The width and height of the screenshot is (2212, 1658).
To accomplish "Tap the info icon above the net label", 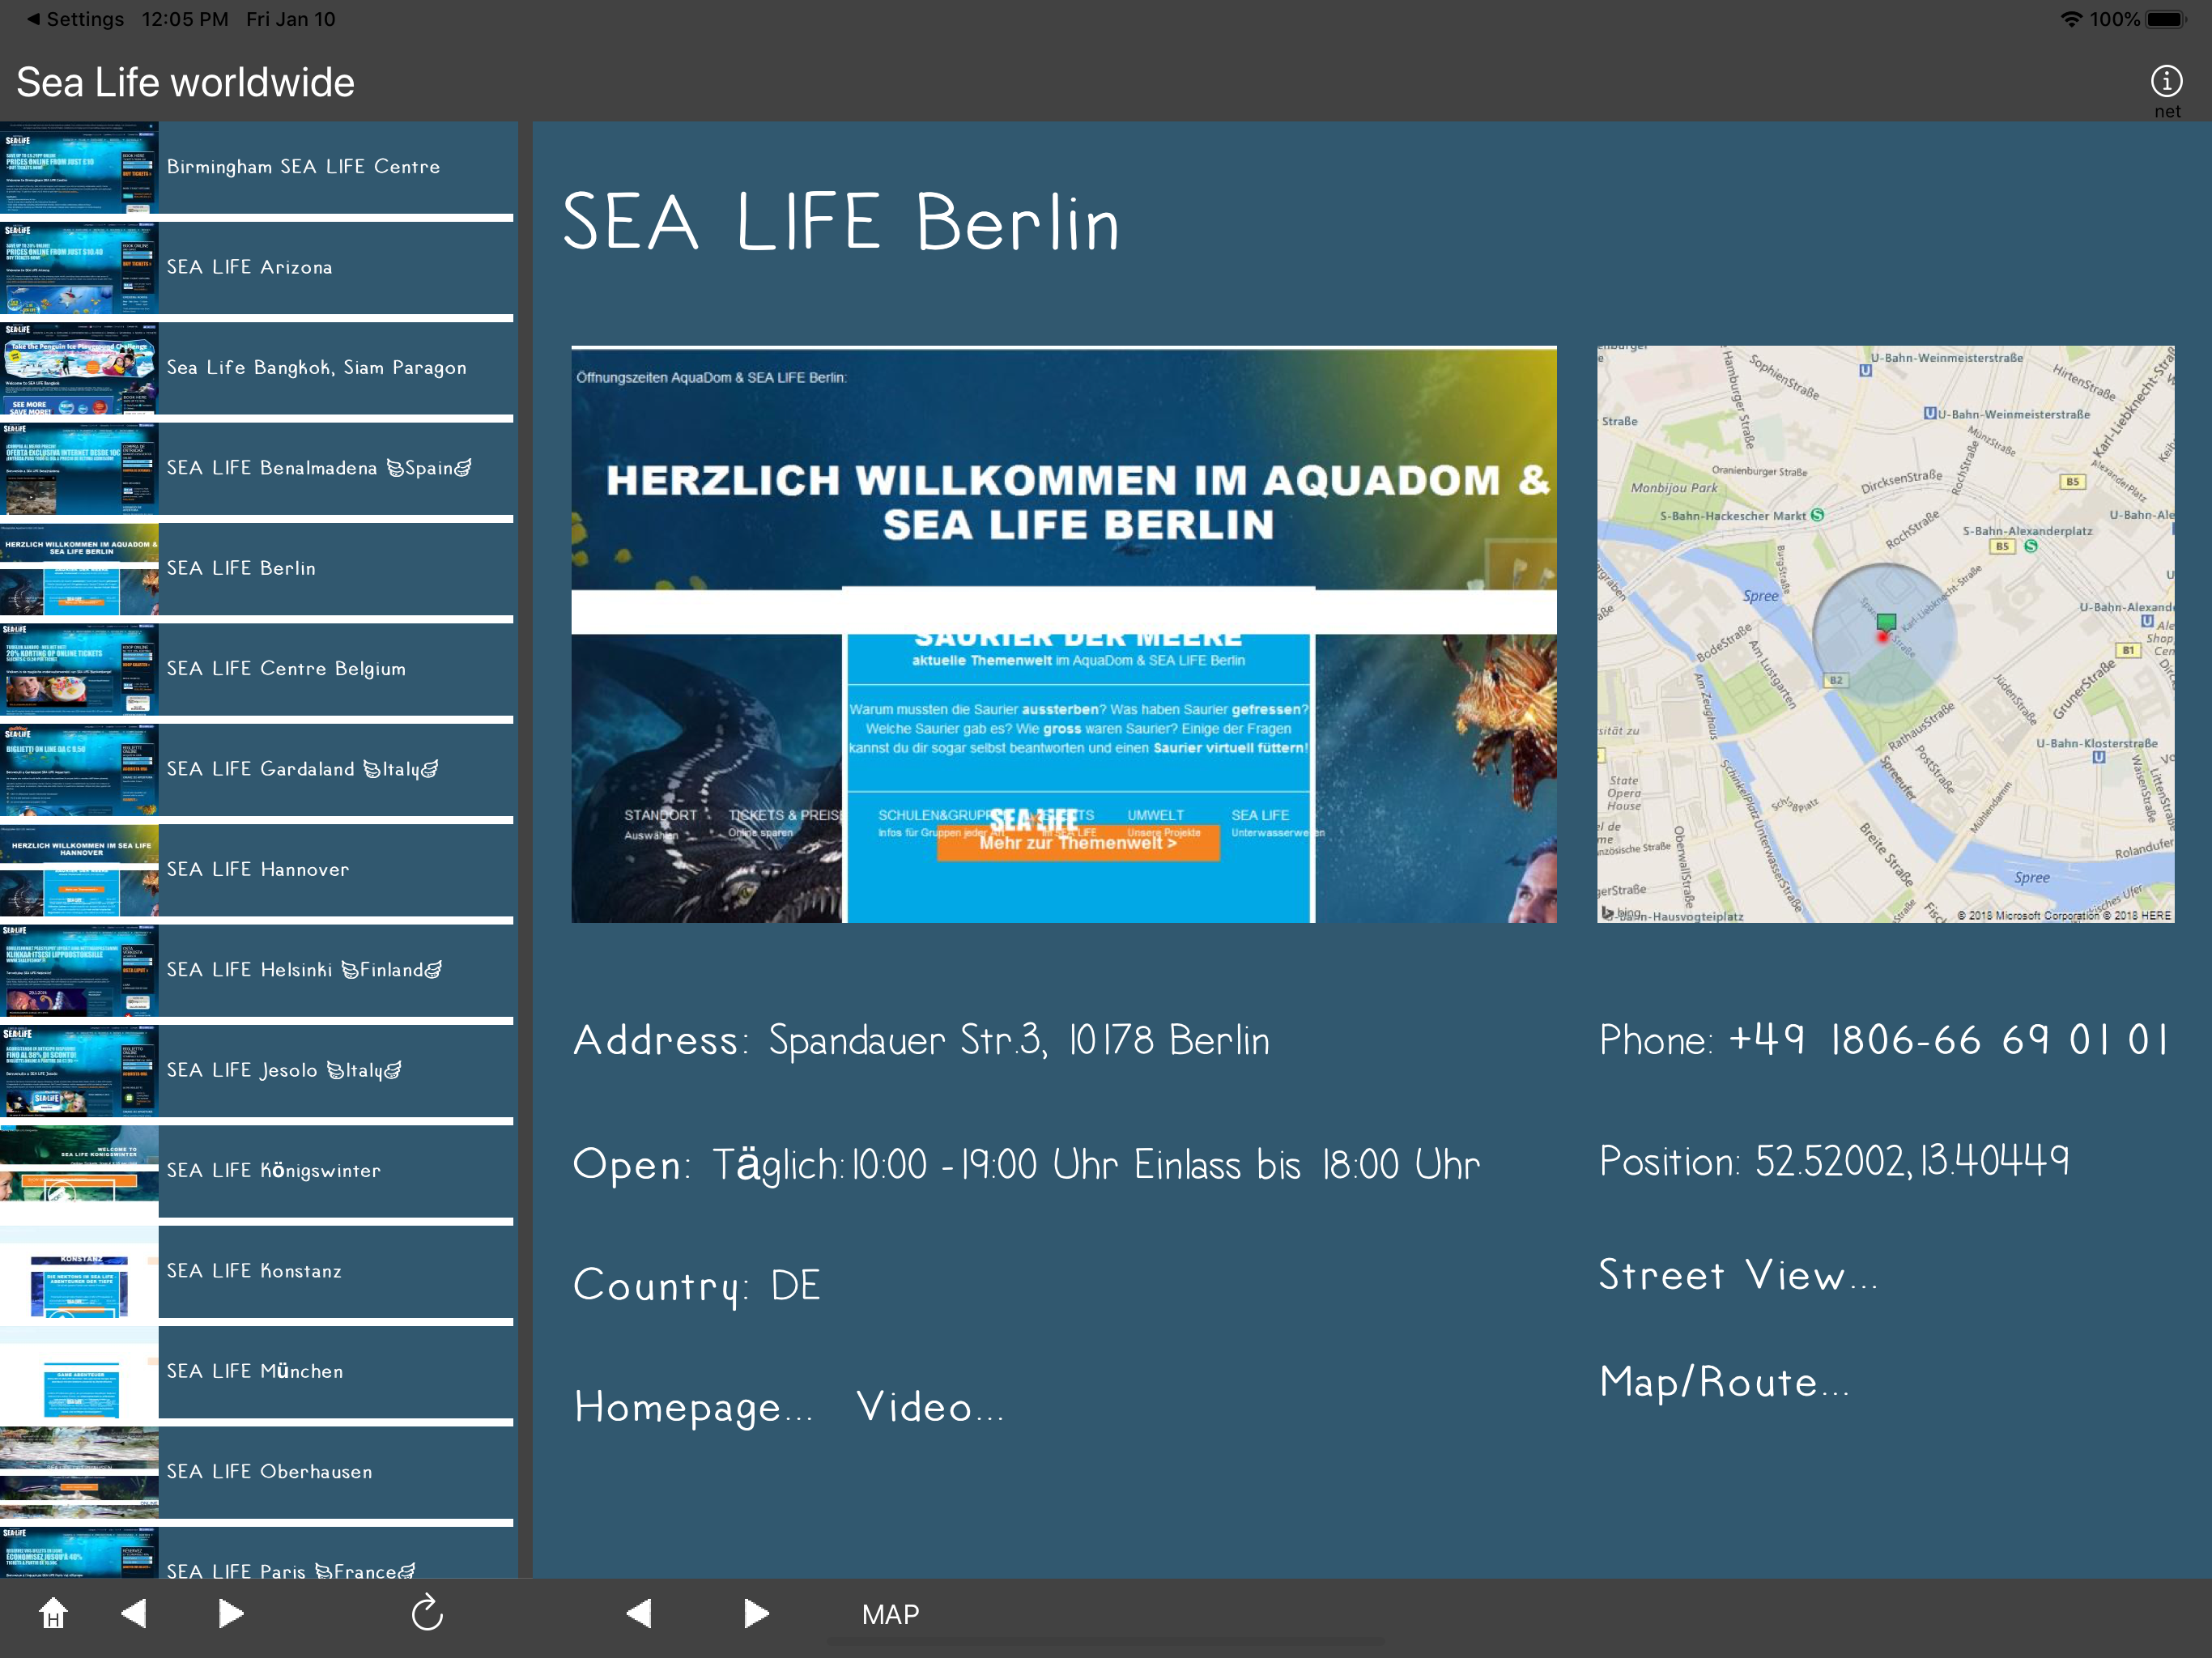I will click(x=2166, y=81).
